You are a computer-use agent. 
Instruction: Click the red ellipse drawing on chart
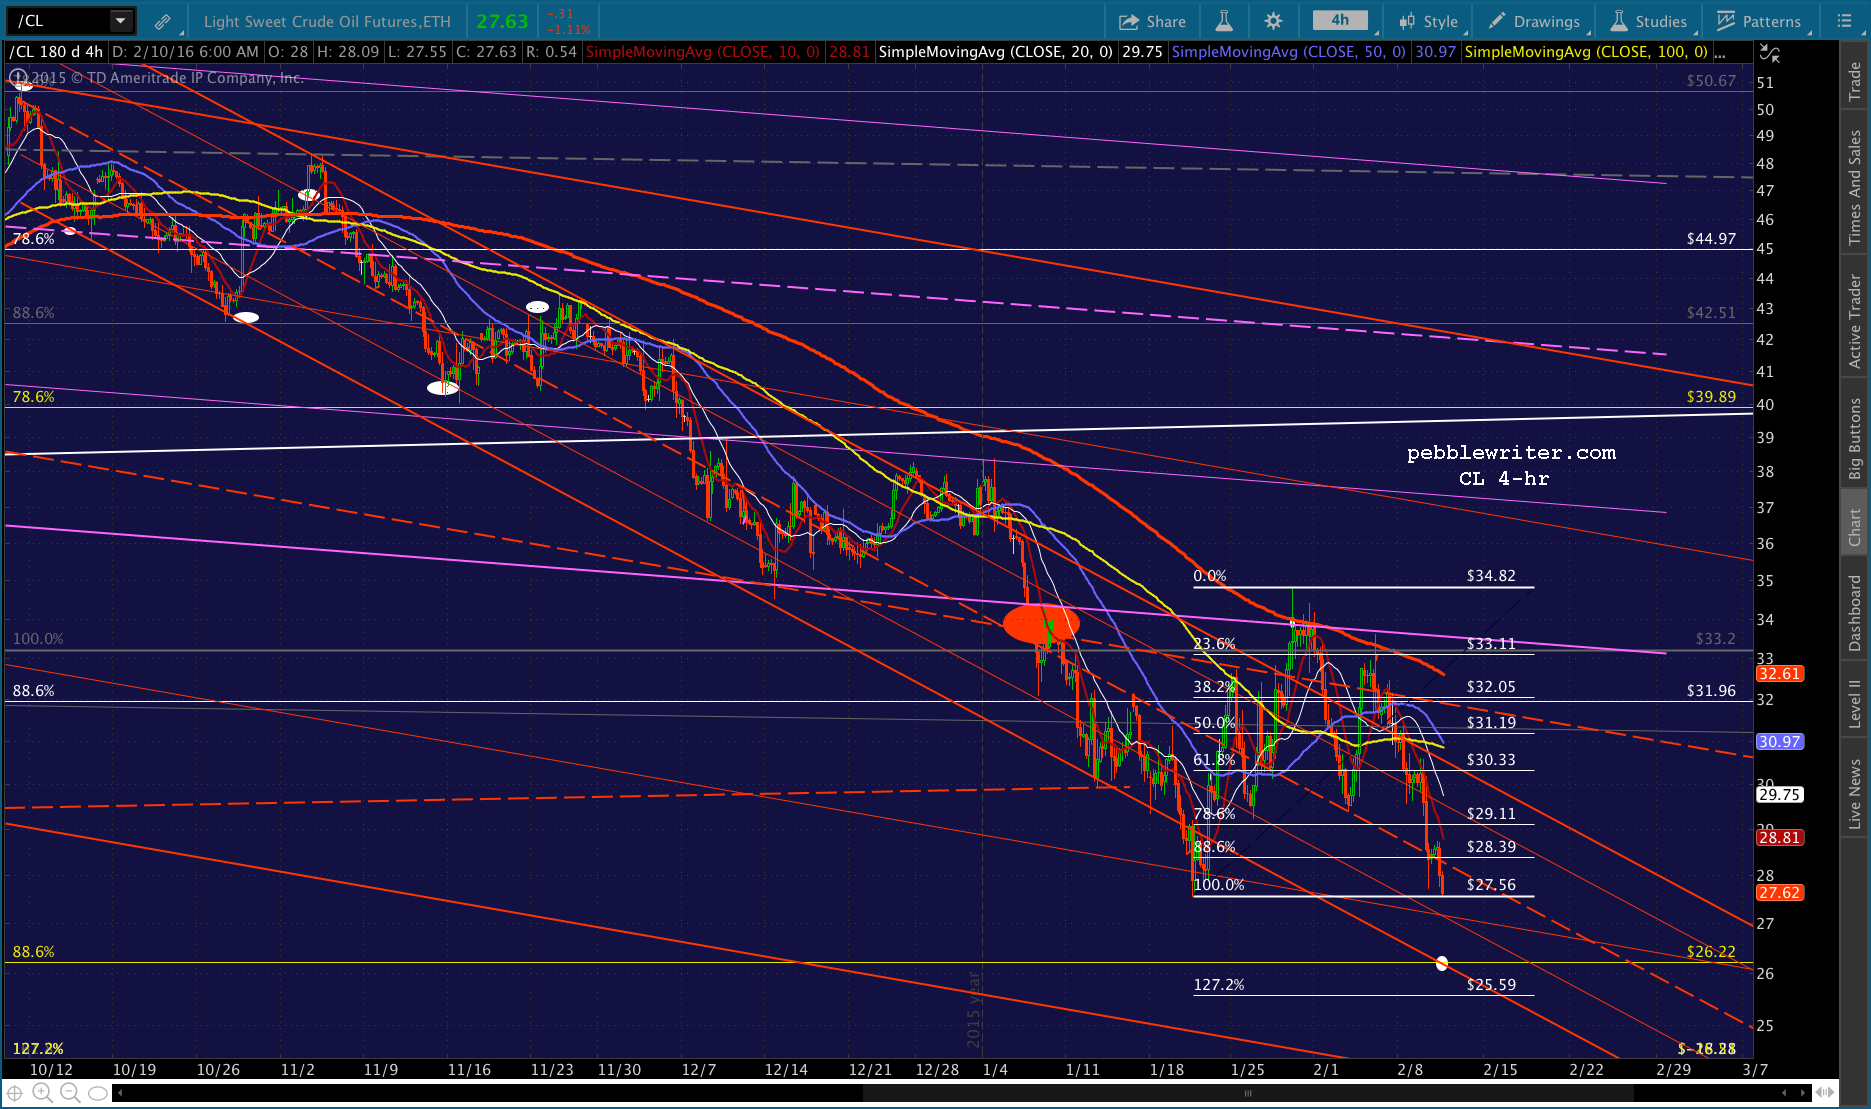click(x=1041, y=623)
